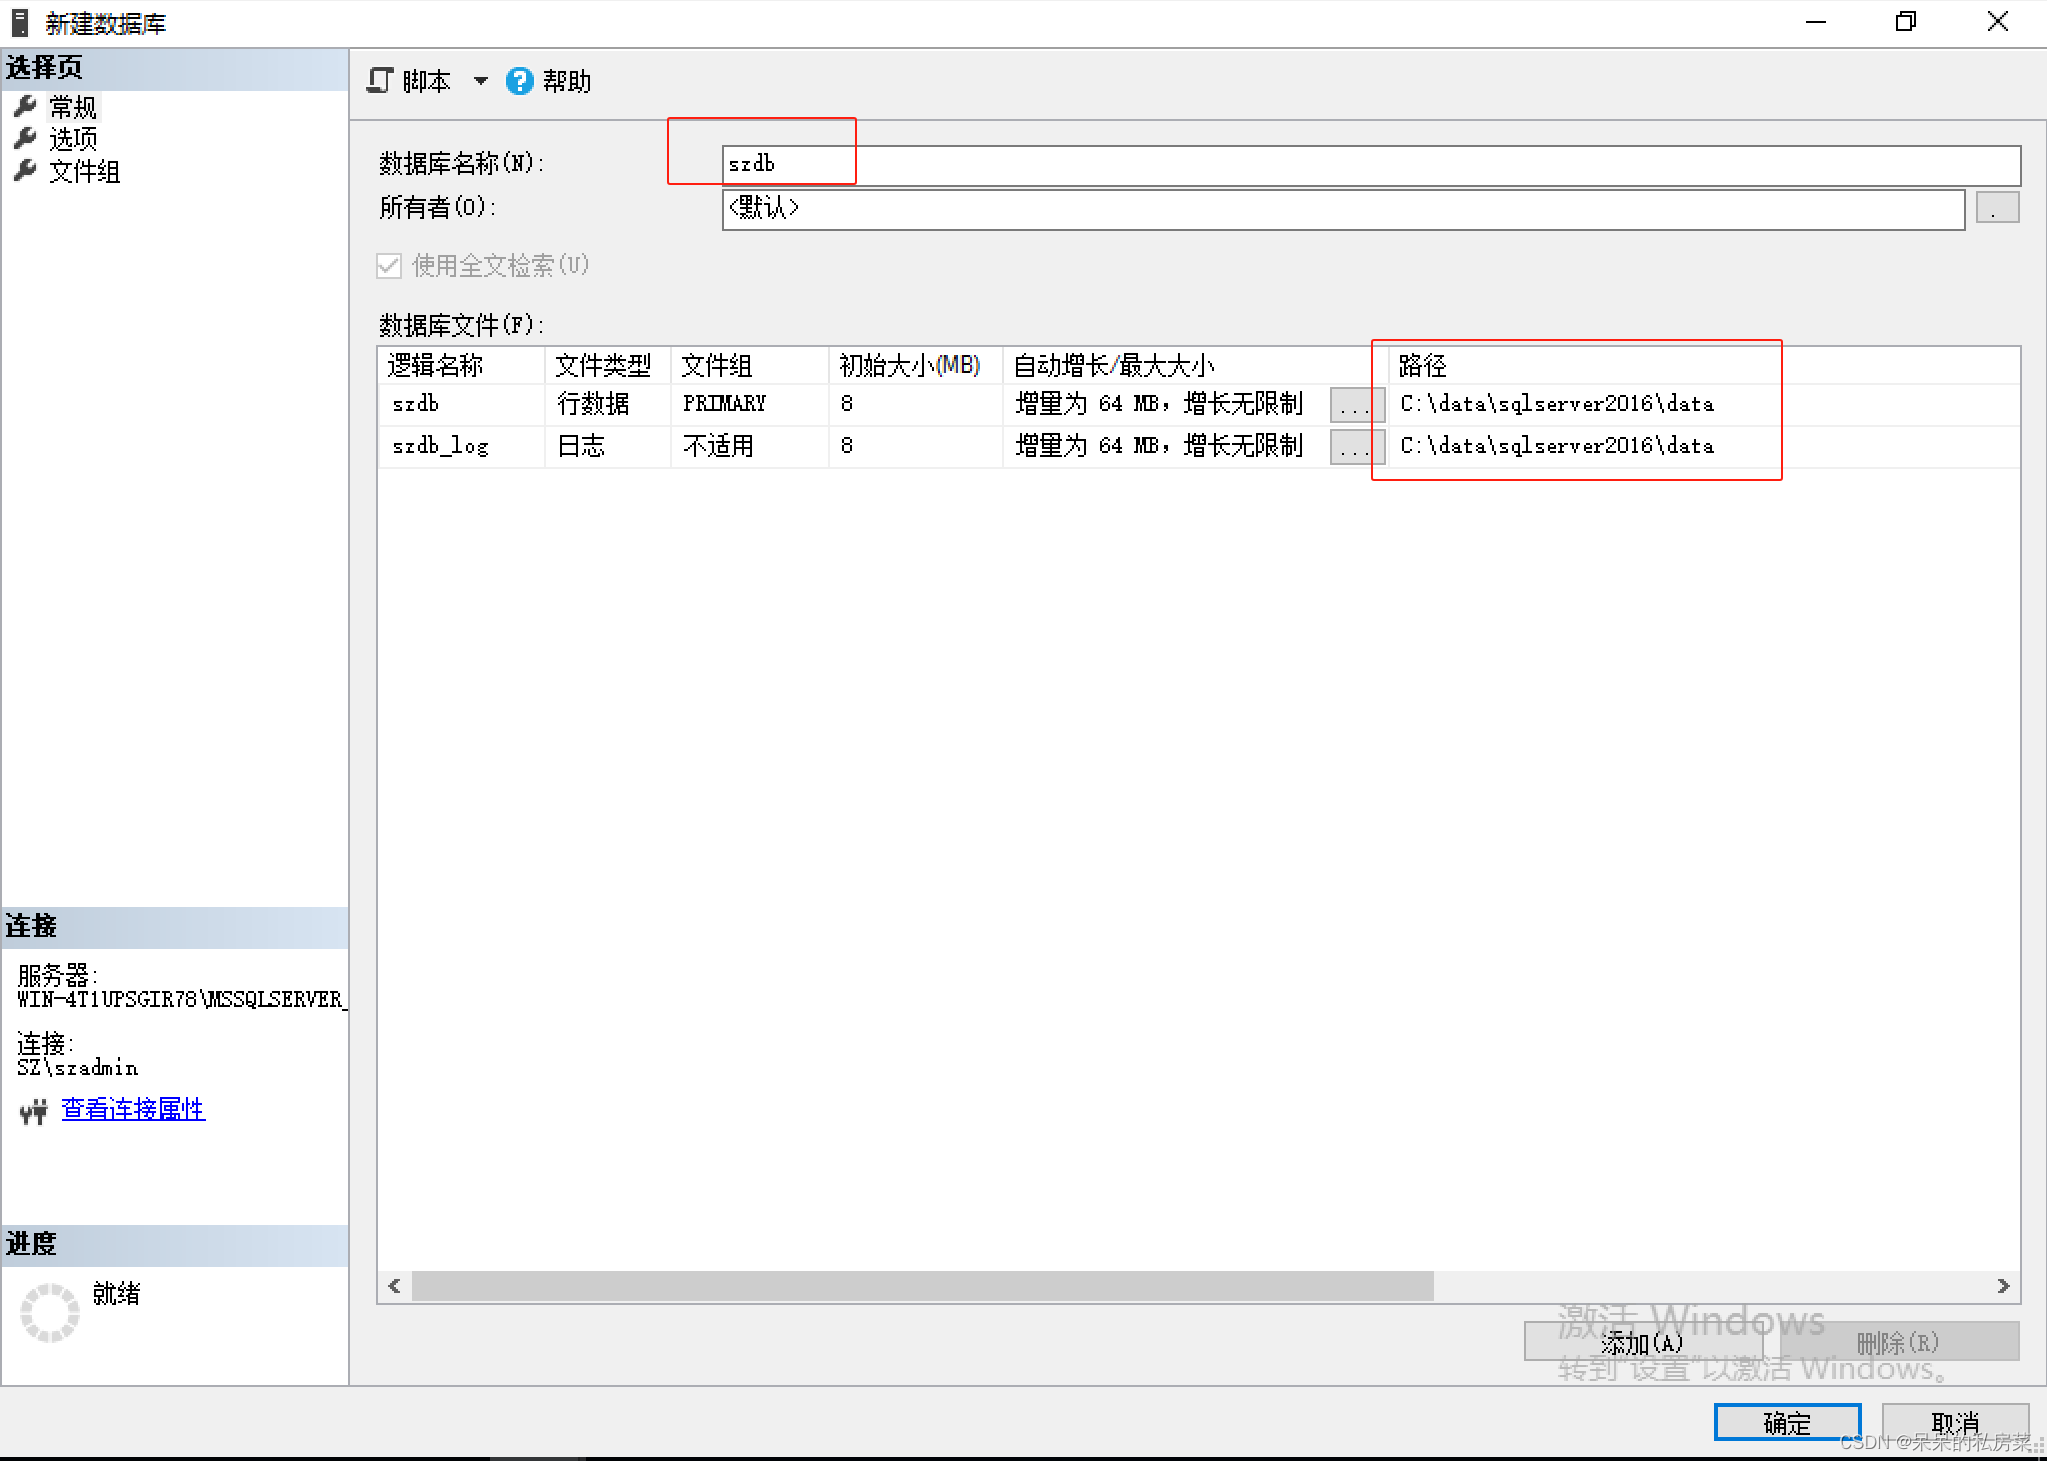The width and height of the screenshot is (2047, 1461).
Task: Click the 自动增长/最大大小 column header
Action: click(1195, 366)
